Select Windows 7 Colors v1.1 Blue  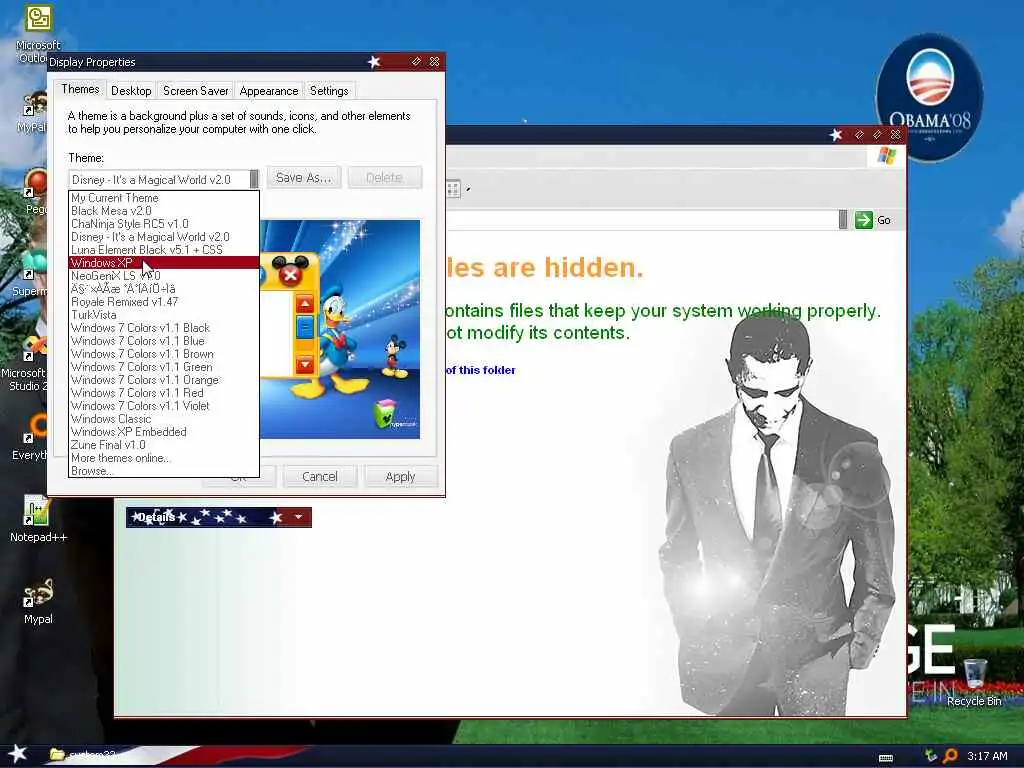click(164, 341)
